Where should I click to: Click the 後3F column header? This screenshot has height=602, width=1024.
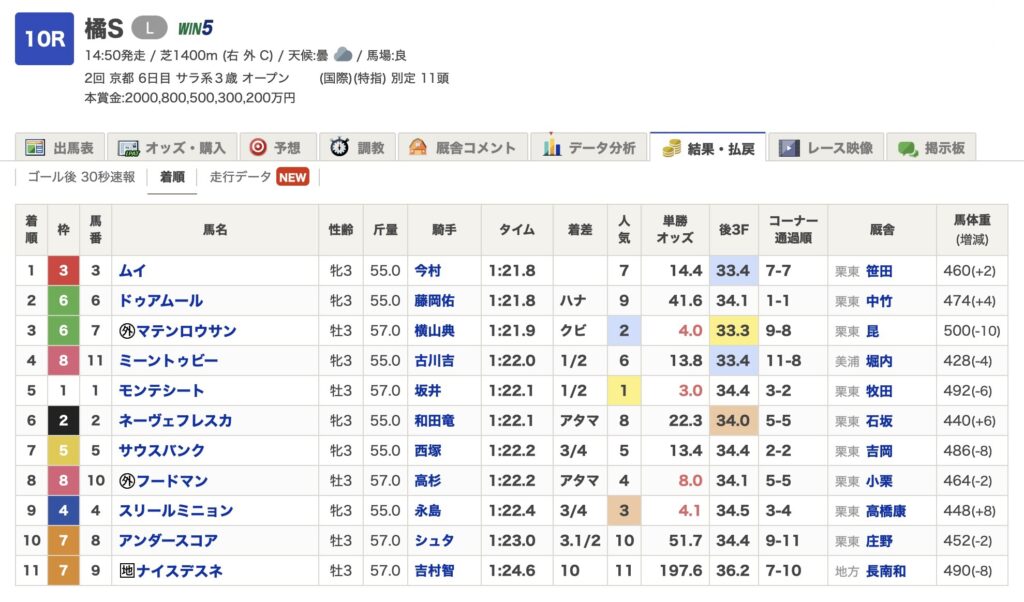[x=733, y=230]
